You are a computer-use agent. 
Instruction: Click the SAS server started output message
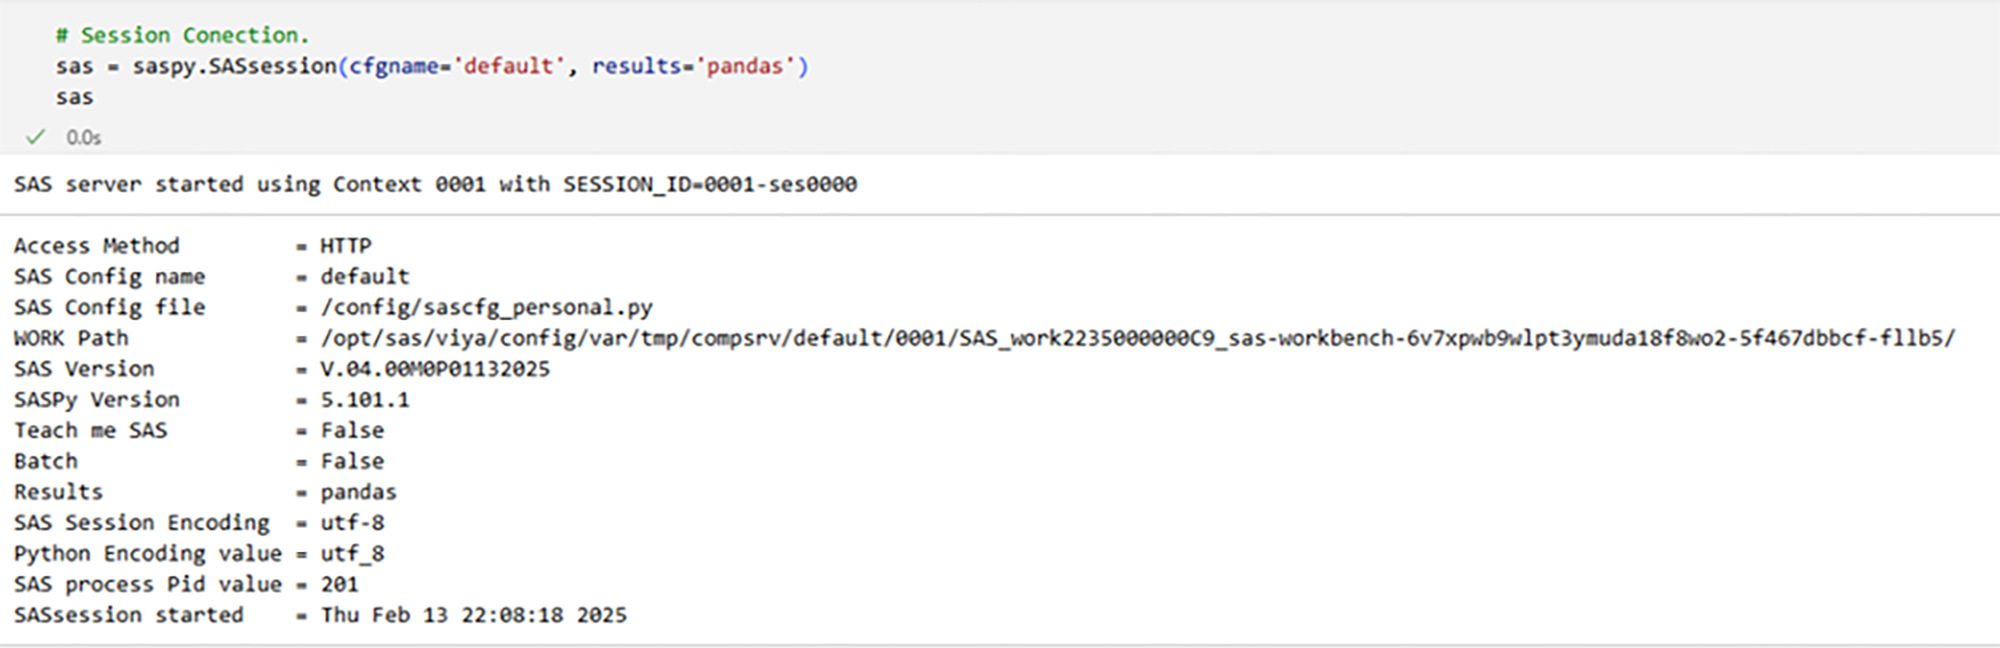pos(435,184)
